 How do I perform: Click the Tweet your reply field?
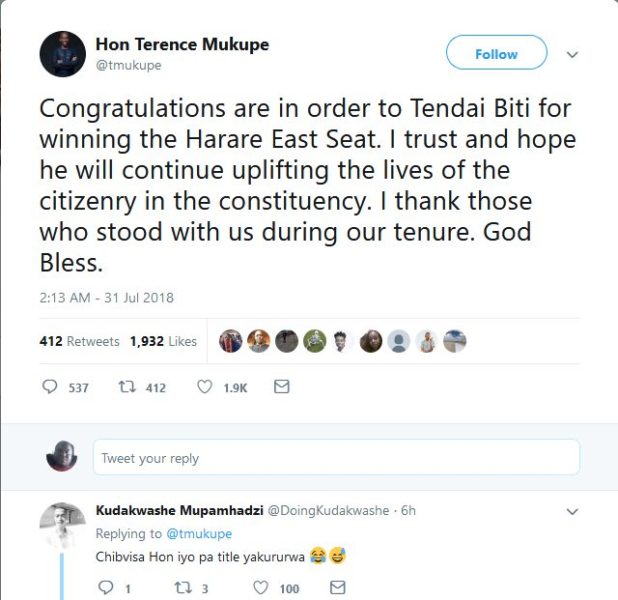pos(336,458)
